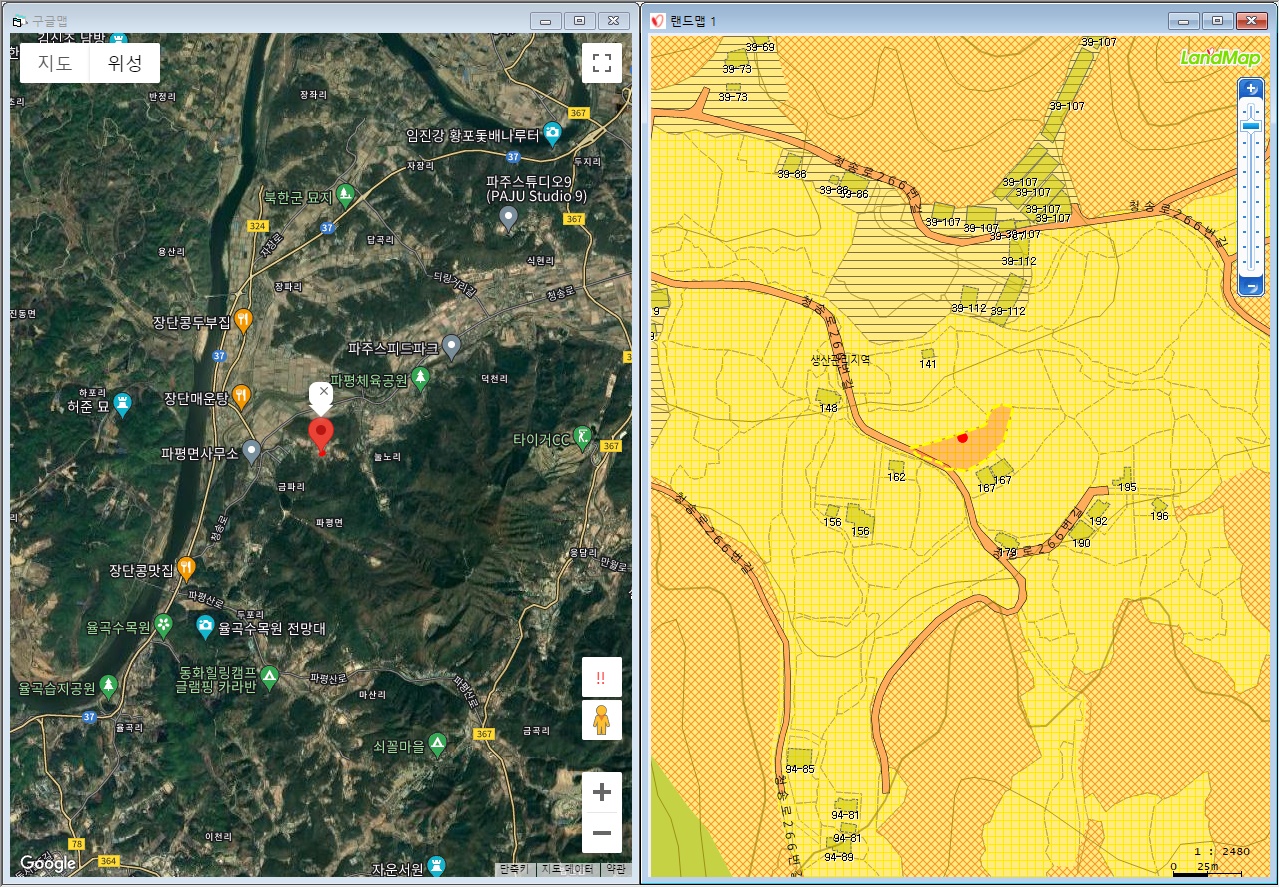Open 단축키 keyboard shortcuts link
Image resolution: width=1280 pixels, height=888 pixels.
pos(516,869)
